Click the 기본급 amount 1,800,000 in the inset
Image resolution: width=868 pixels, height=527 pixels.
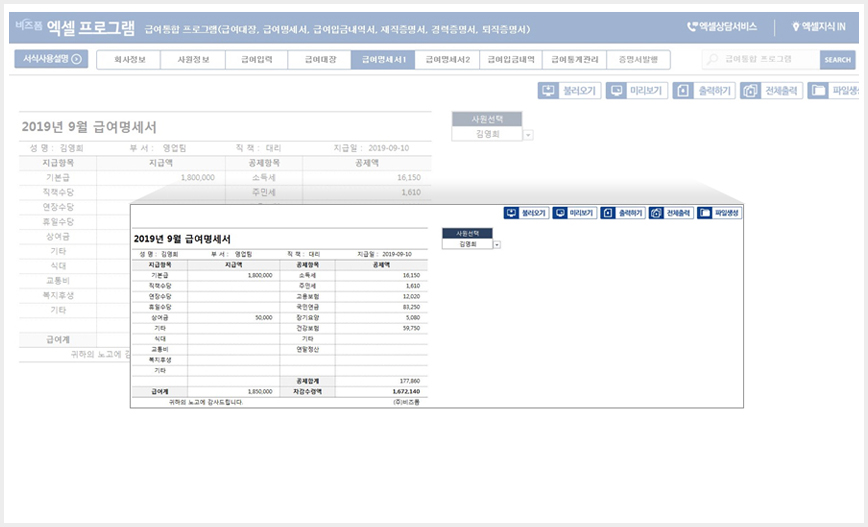click(260, 275)
